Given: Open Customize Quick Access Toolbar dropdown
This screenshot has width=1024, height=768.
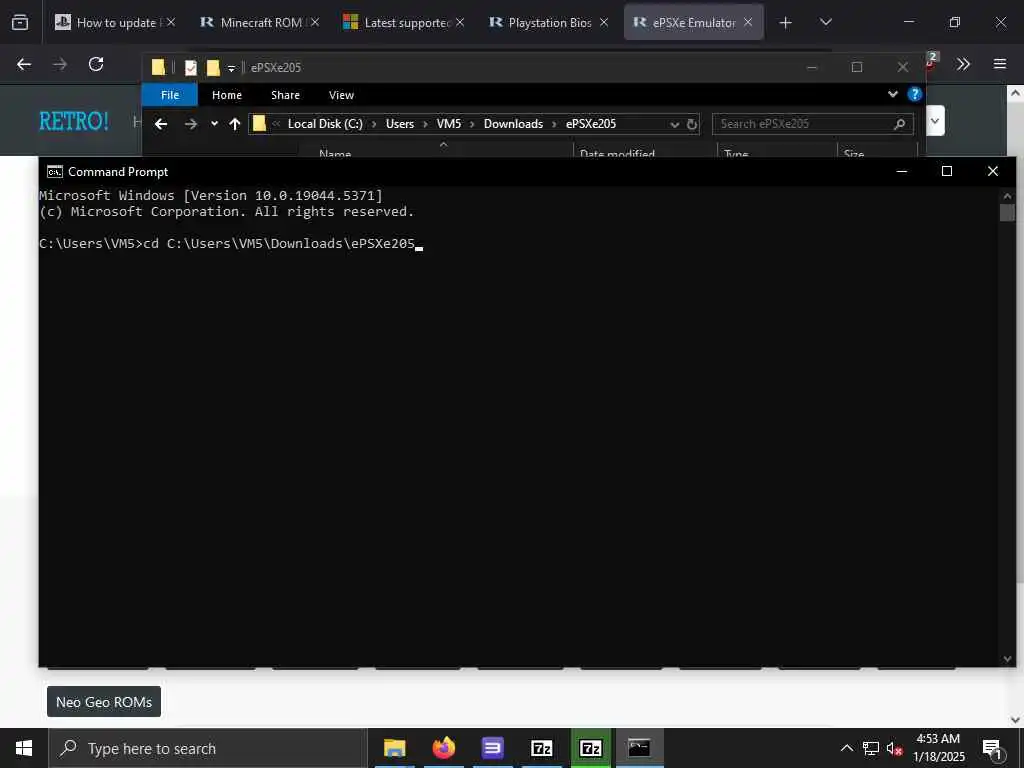Looking at the screenshot, I should coord(231,68).
